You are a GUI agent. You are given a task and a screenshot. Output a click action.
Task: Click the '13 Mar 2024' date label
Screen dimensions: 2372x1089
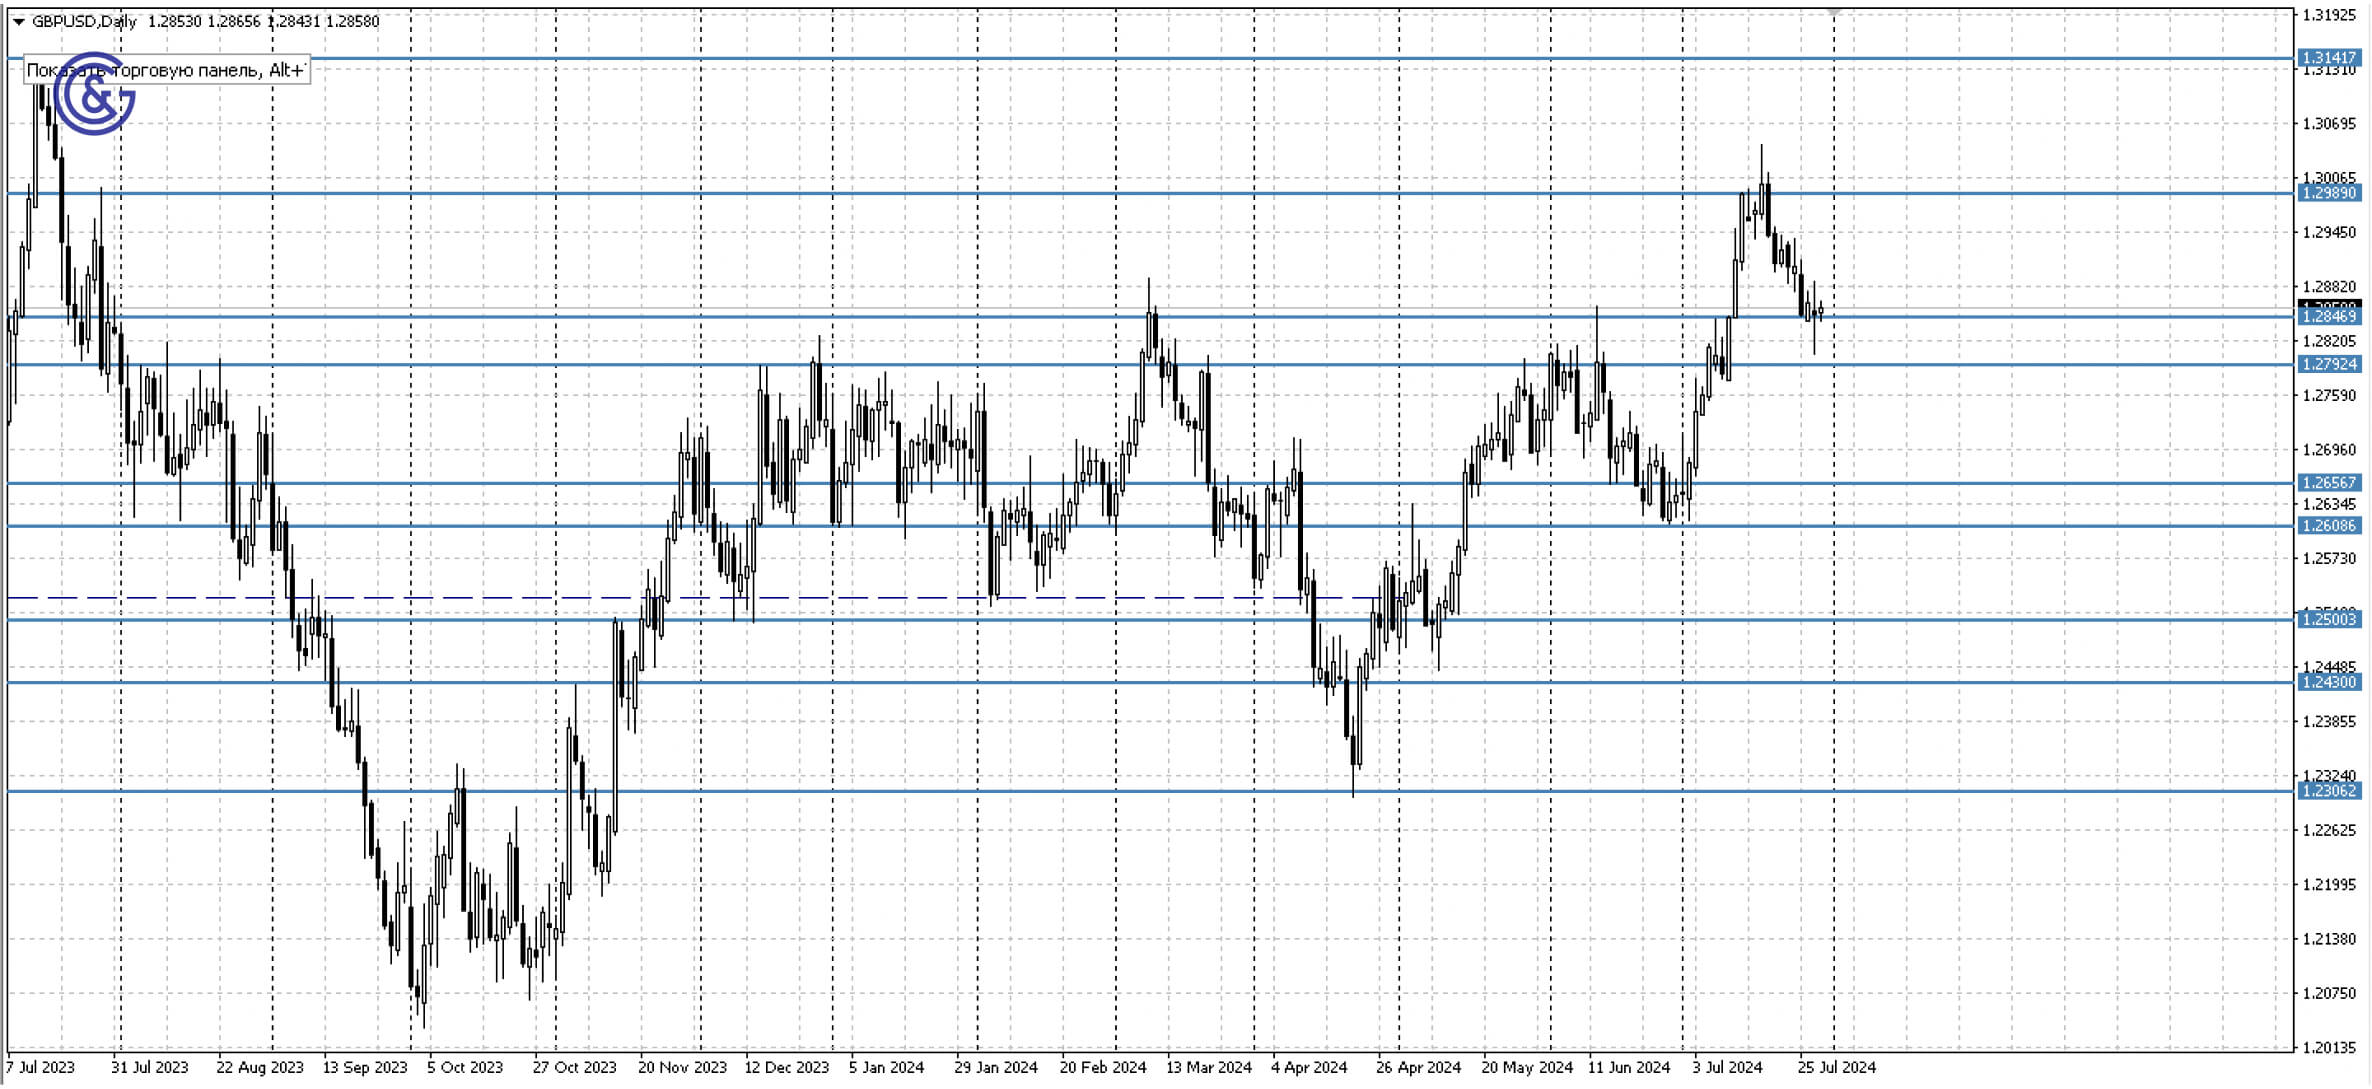pos(1209,1068)
